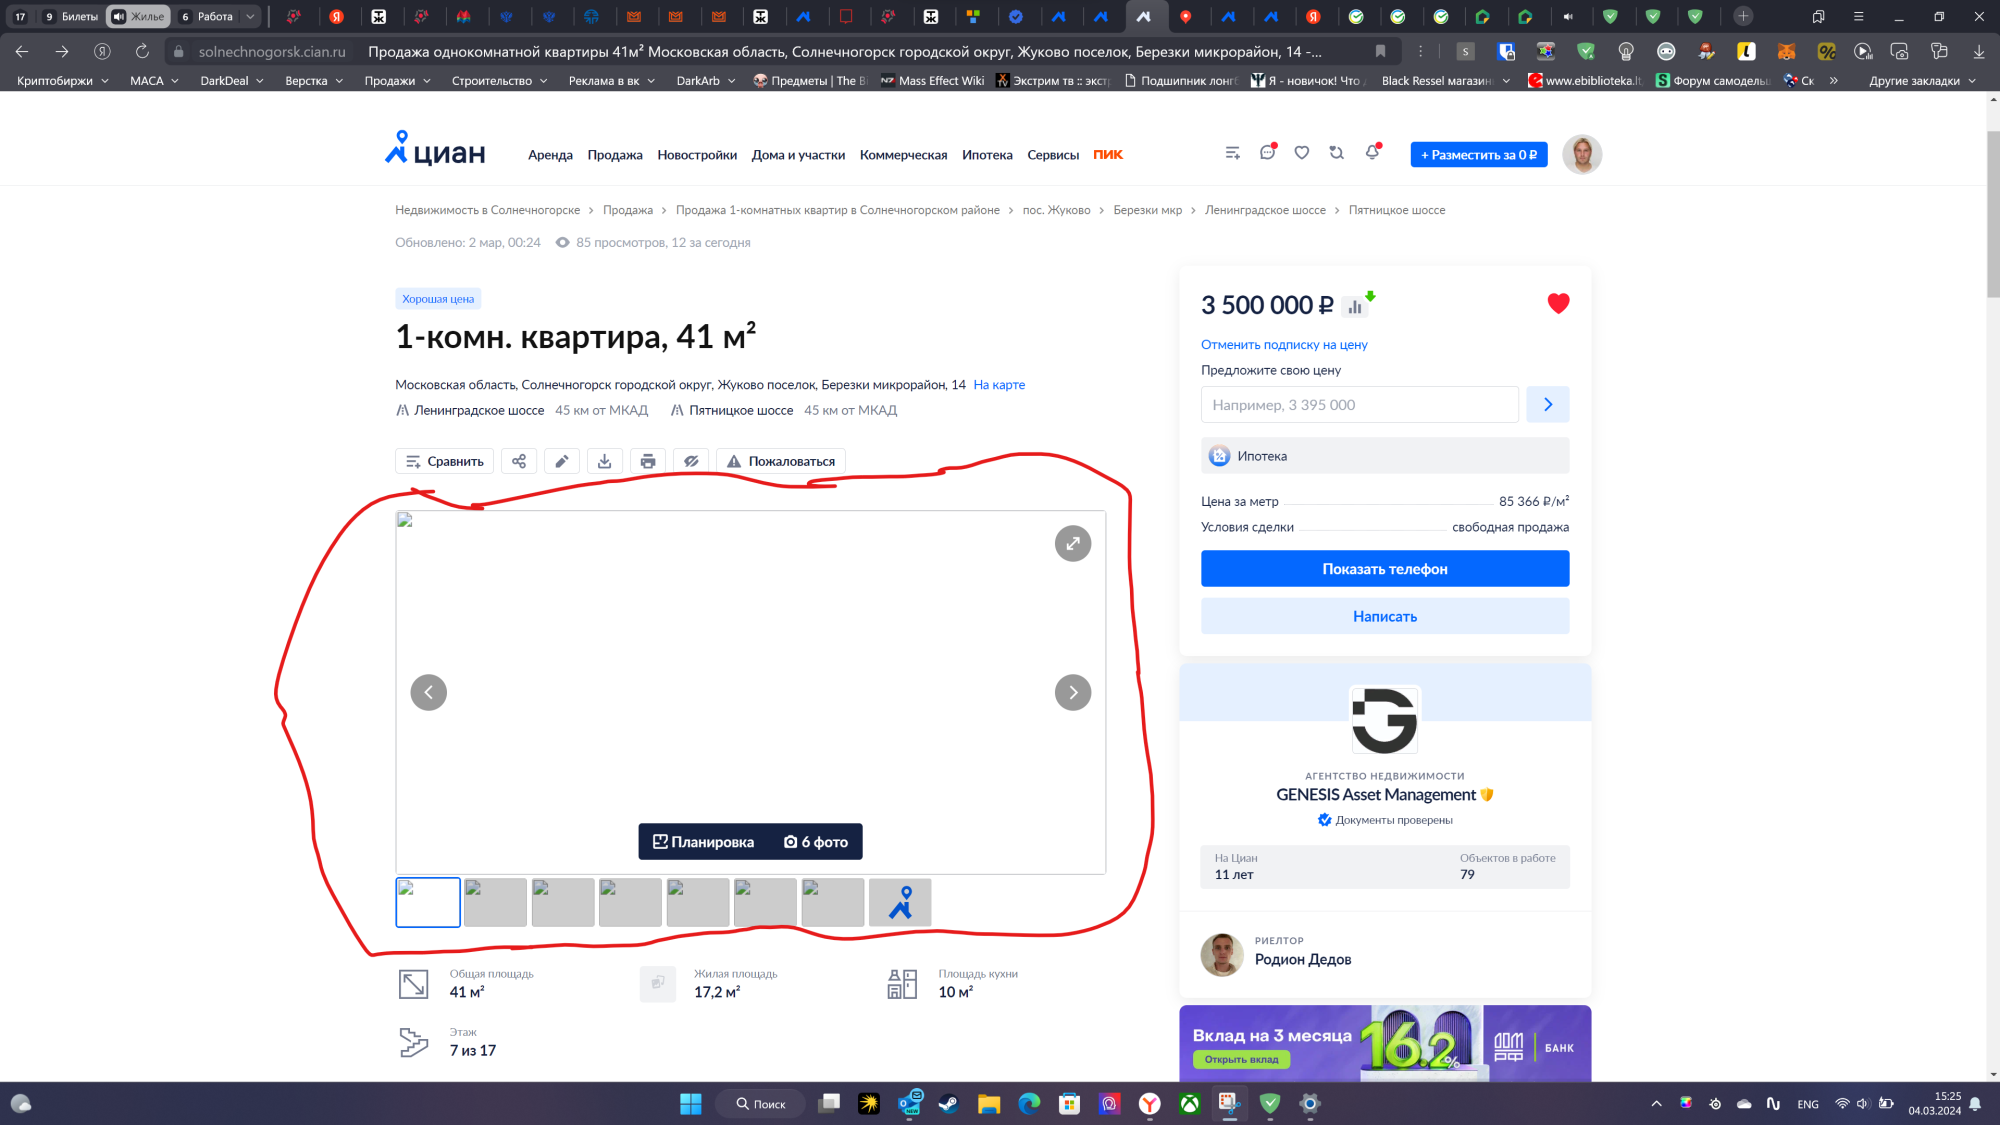Open Новостройки menu in Cian header
The image size is (2000, 1125).
coord(697,155)
